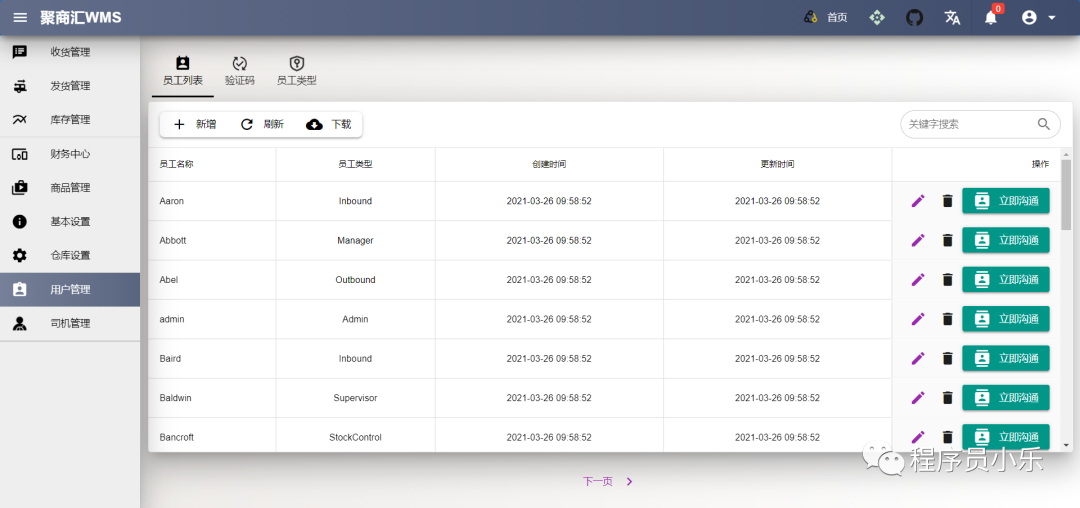Screen dimensions: 1080x508
Task: Open the GitHub icon link
Action: (914, 17)
